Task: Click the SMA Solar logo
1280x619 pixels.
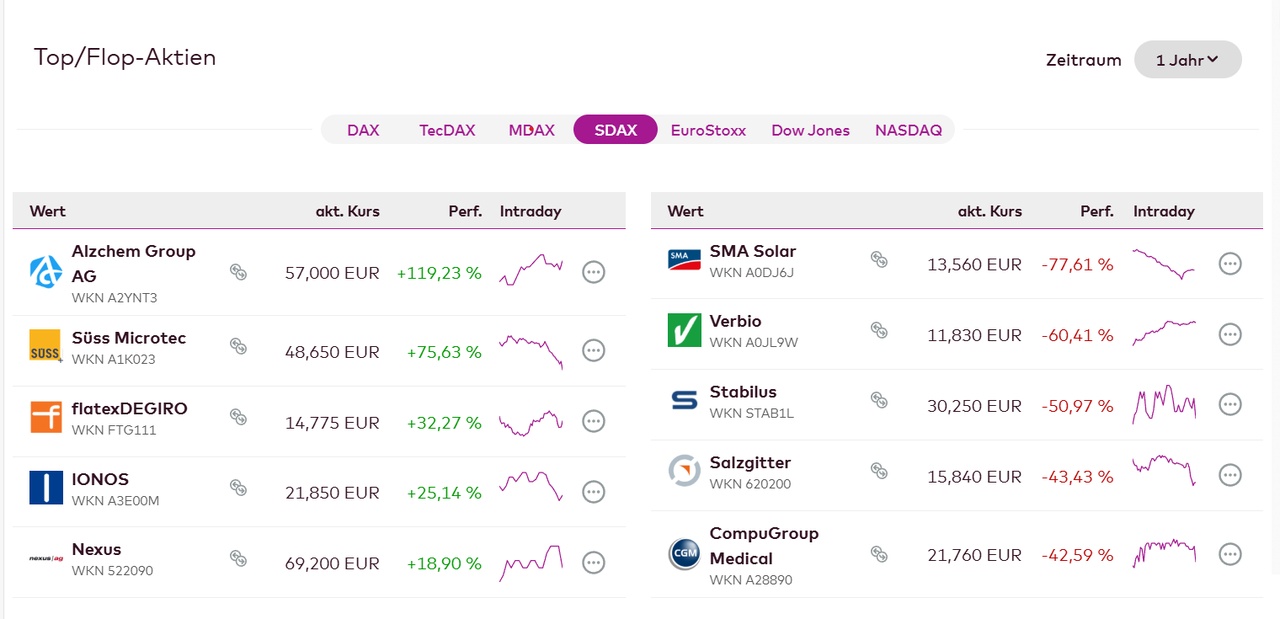Action: click(x=684, y=260)
